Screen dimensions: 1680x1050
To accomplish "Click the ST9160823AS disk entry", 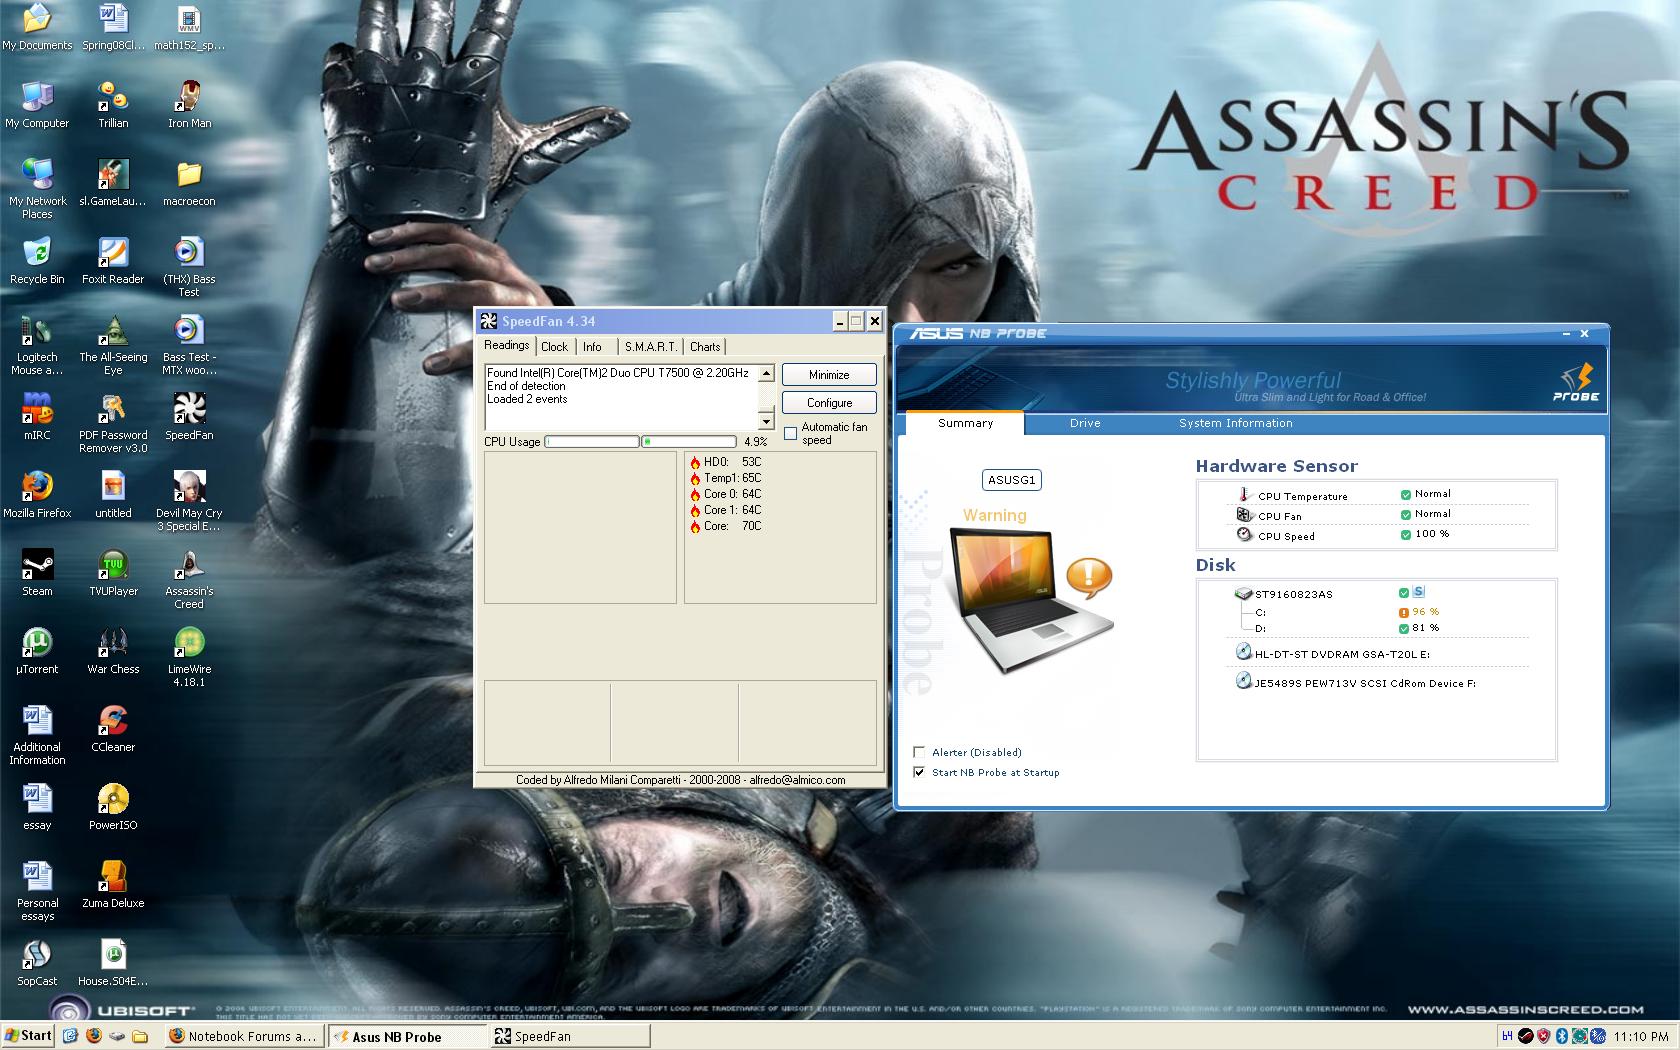I will [1294, 594].
